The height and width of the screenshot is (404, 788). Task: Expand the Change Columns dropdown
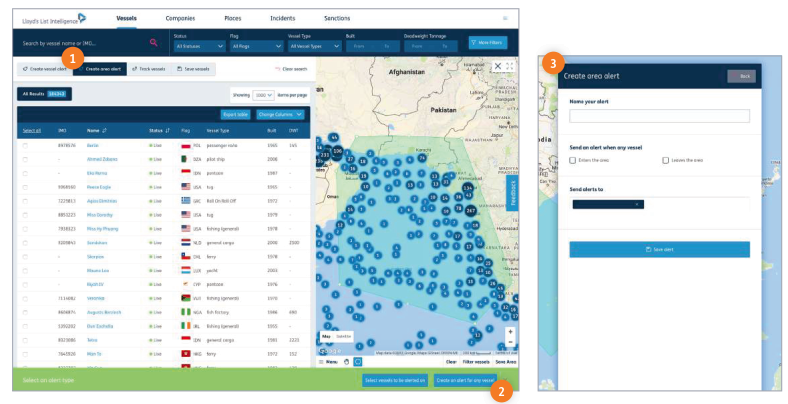coord(280,115)
